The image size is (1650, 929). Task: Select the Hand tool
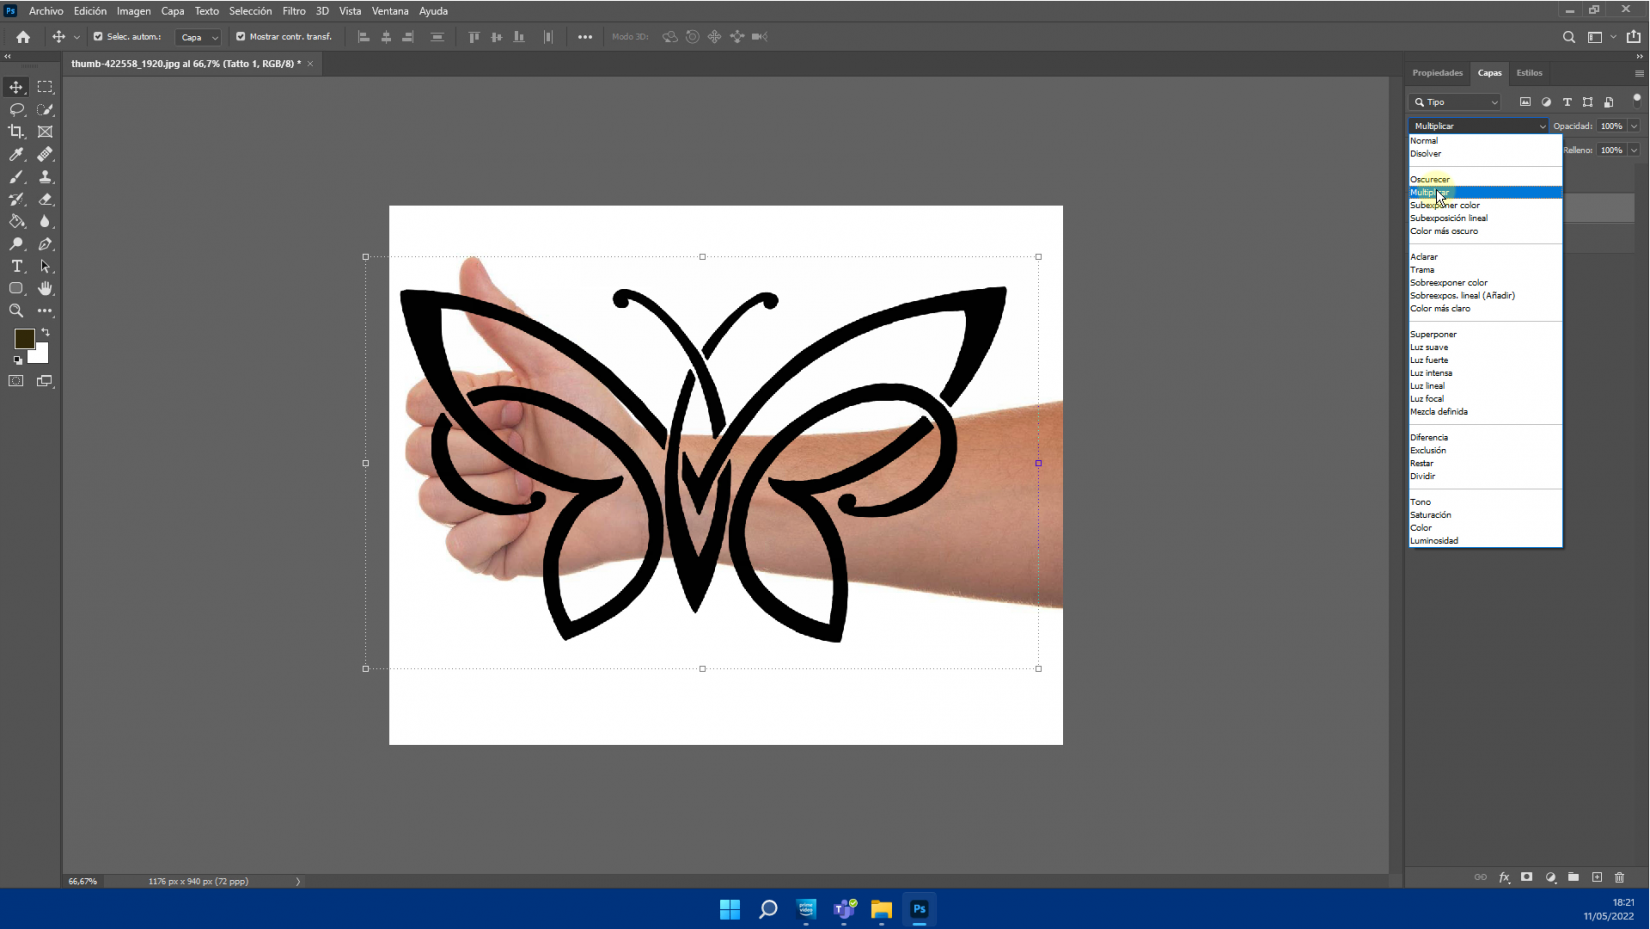coord(45,288)
